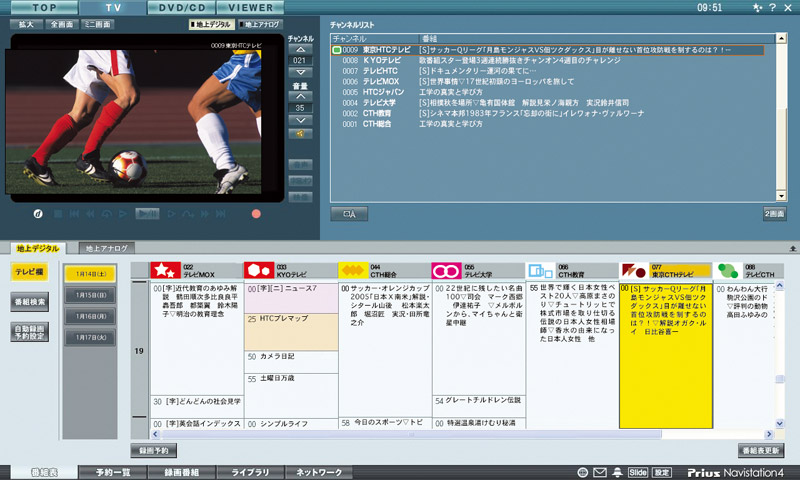The height and width of the screenshot is (480, 800).
Task: Select date 1月16日(月)
Action: tap(91, 316)
